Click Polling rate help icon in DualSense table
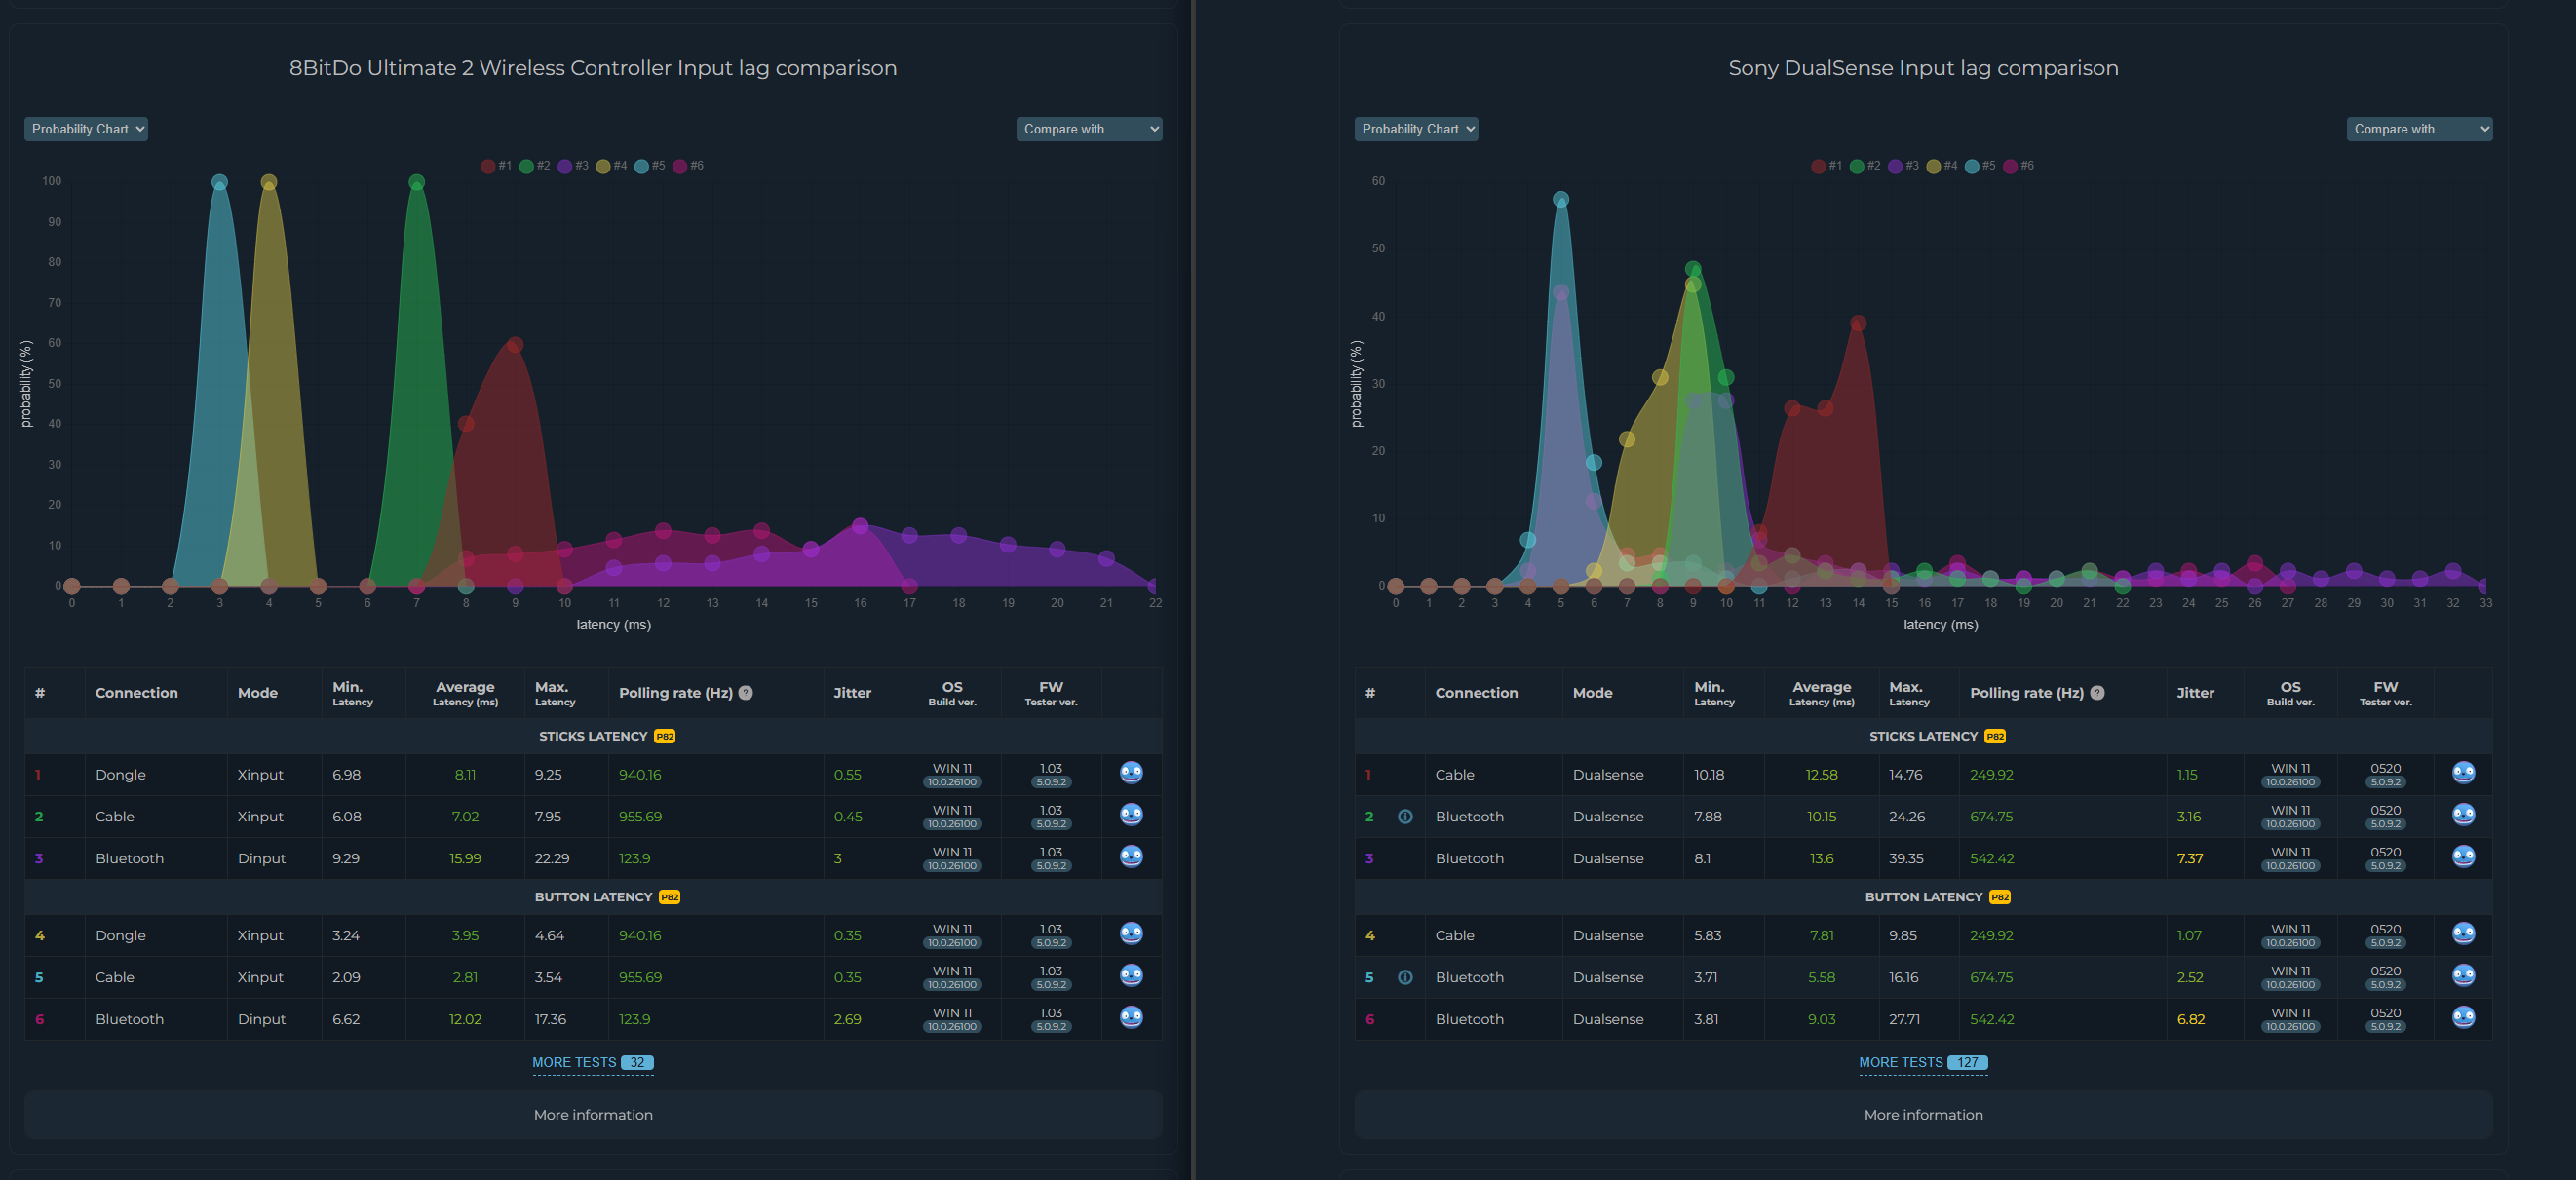The image size is (2576, 1180). pyautogui.click(x=2097, y=692)
